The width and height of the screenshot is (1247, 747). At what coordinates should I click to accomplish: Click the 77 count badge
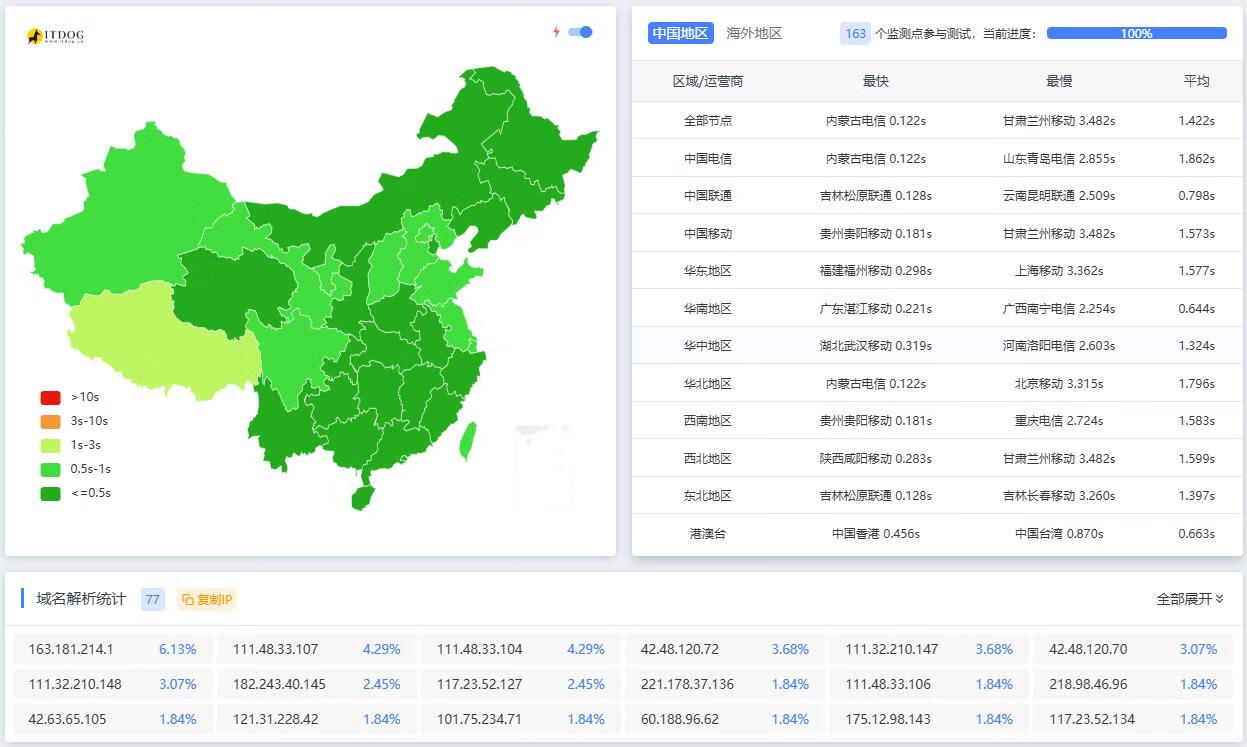coord(153,600)
